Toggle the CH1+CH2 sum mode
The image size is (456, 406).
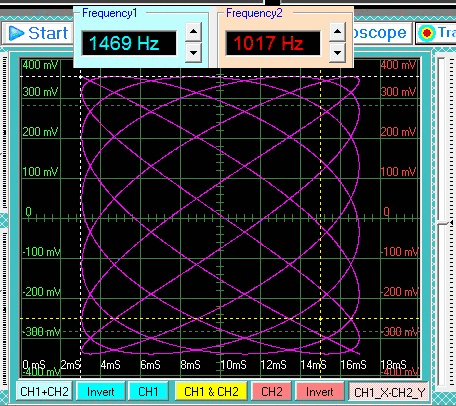click(44, 391)
